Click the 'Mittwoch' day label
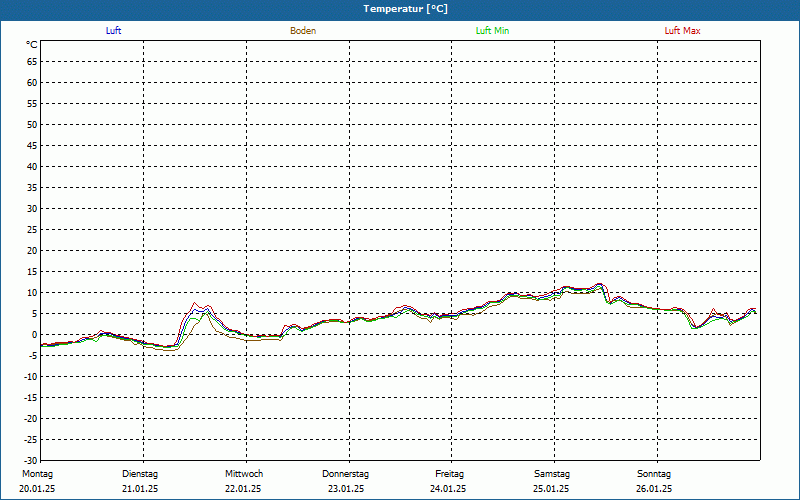 pyautogui.click(x=244, y=474)
